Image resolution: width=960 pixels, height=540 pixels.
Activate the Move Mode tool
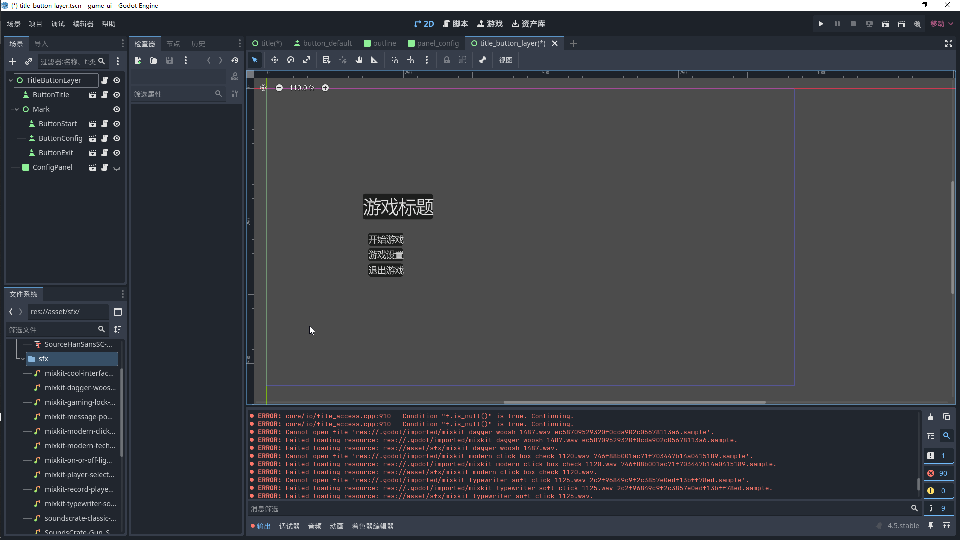(273, 60)
